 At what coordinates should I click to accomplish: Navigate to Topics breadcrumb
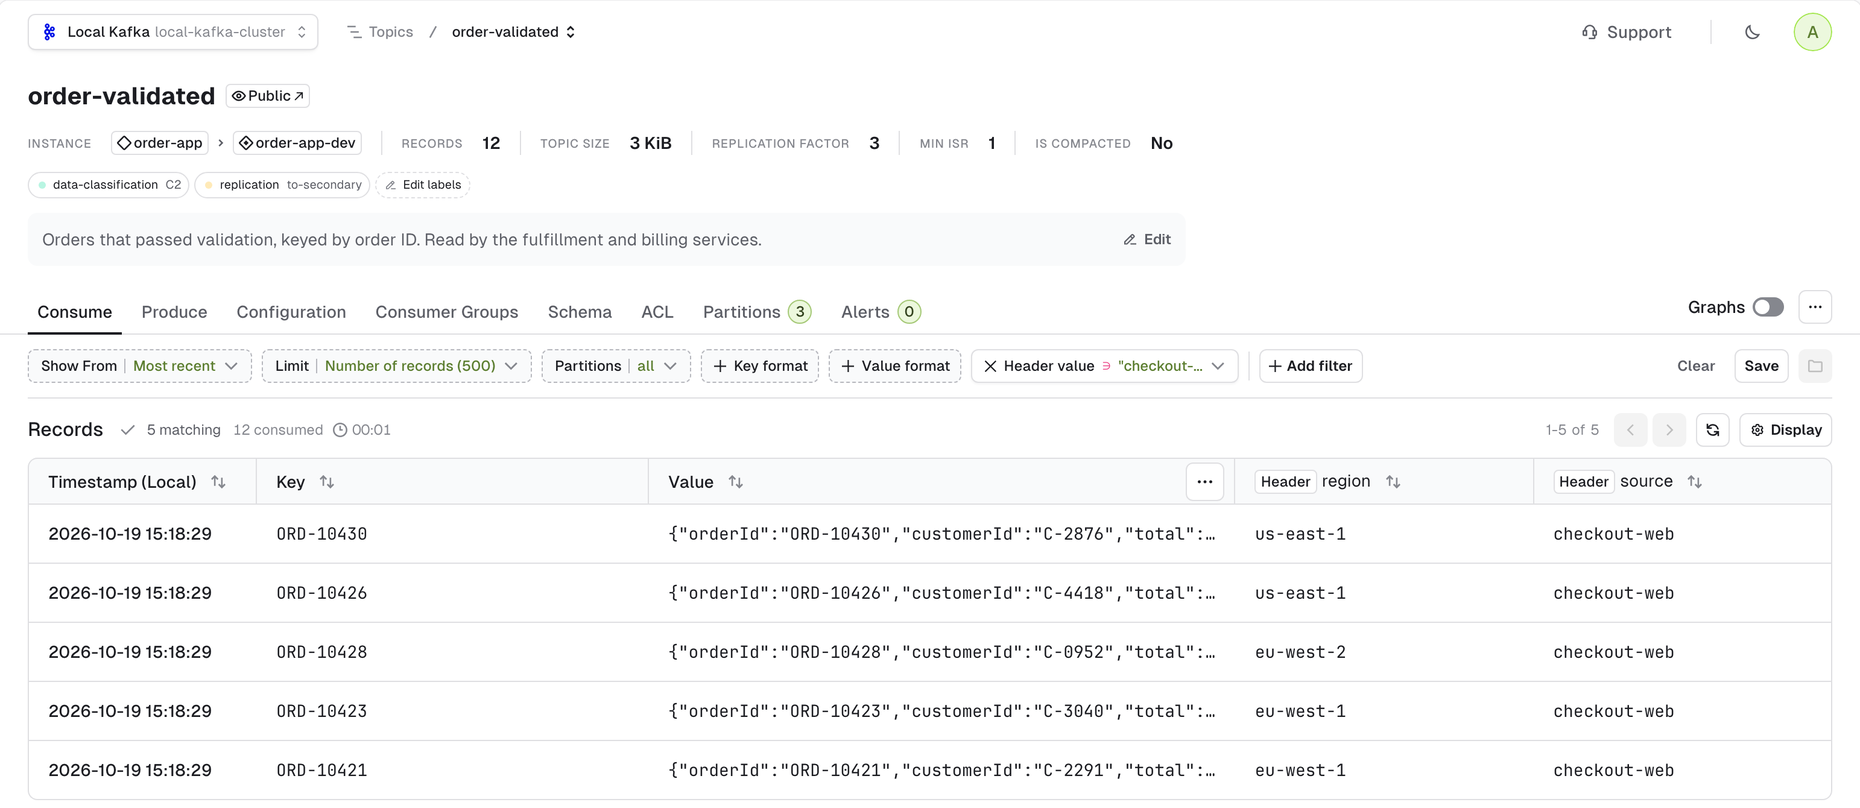(x=380, y=32)
